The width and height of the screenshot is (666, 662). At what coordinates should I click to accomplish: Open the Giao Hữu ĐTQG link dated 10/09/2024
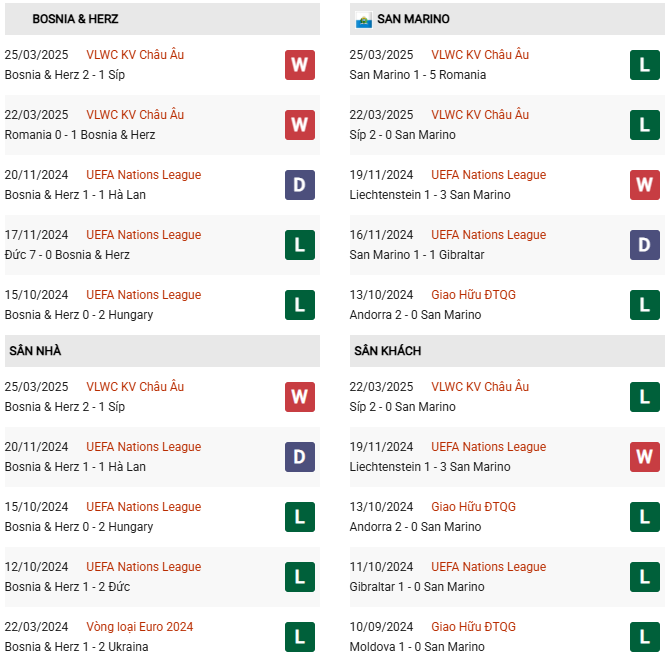click(473, 627)
